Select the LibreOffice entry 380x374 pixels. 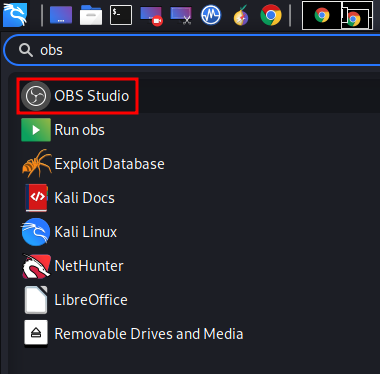91,300
